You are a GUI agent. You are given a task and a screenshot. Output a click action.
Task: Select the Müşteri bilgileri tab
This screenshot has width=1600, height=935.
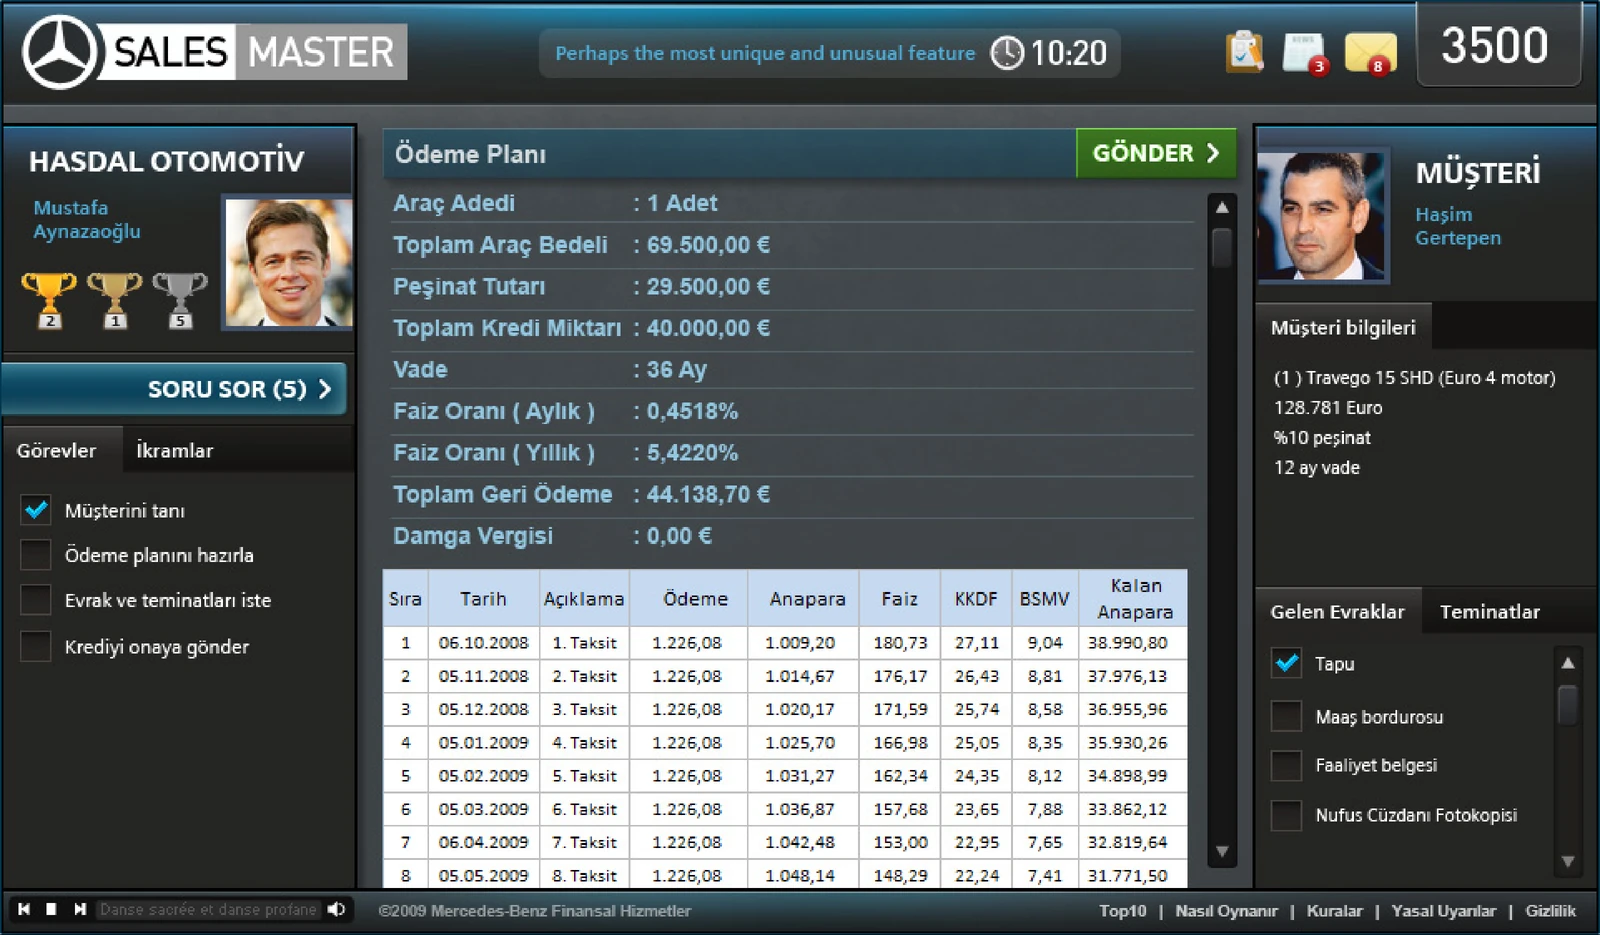tap(1343, 327)
